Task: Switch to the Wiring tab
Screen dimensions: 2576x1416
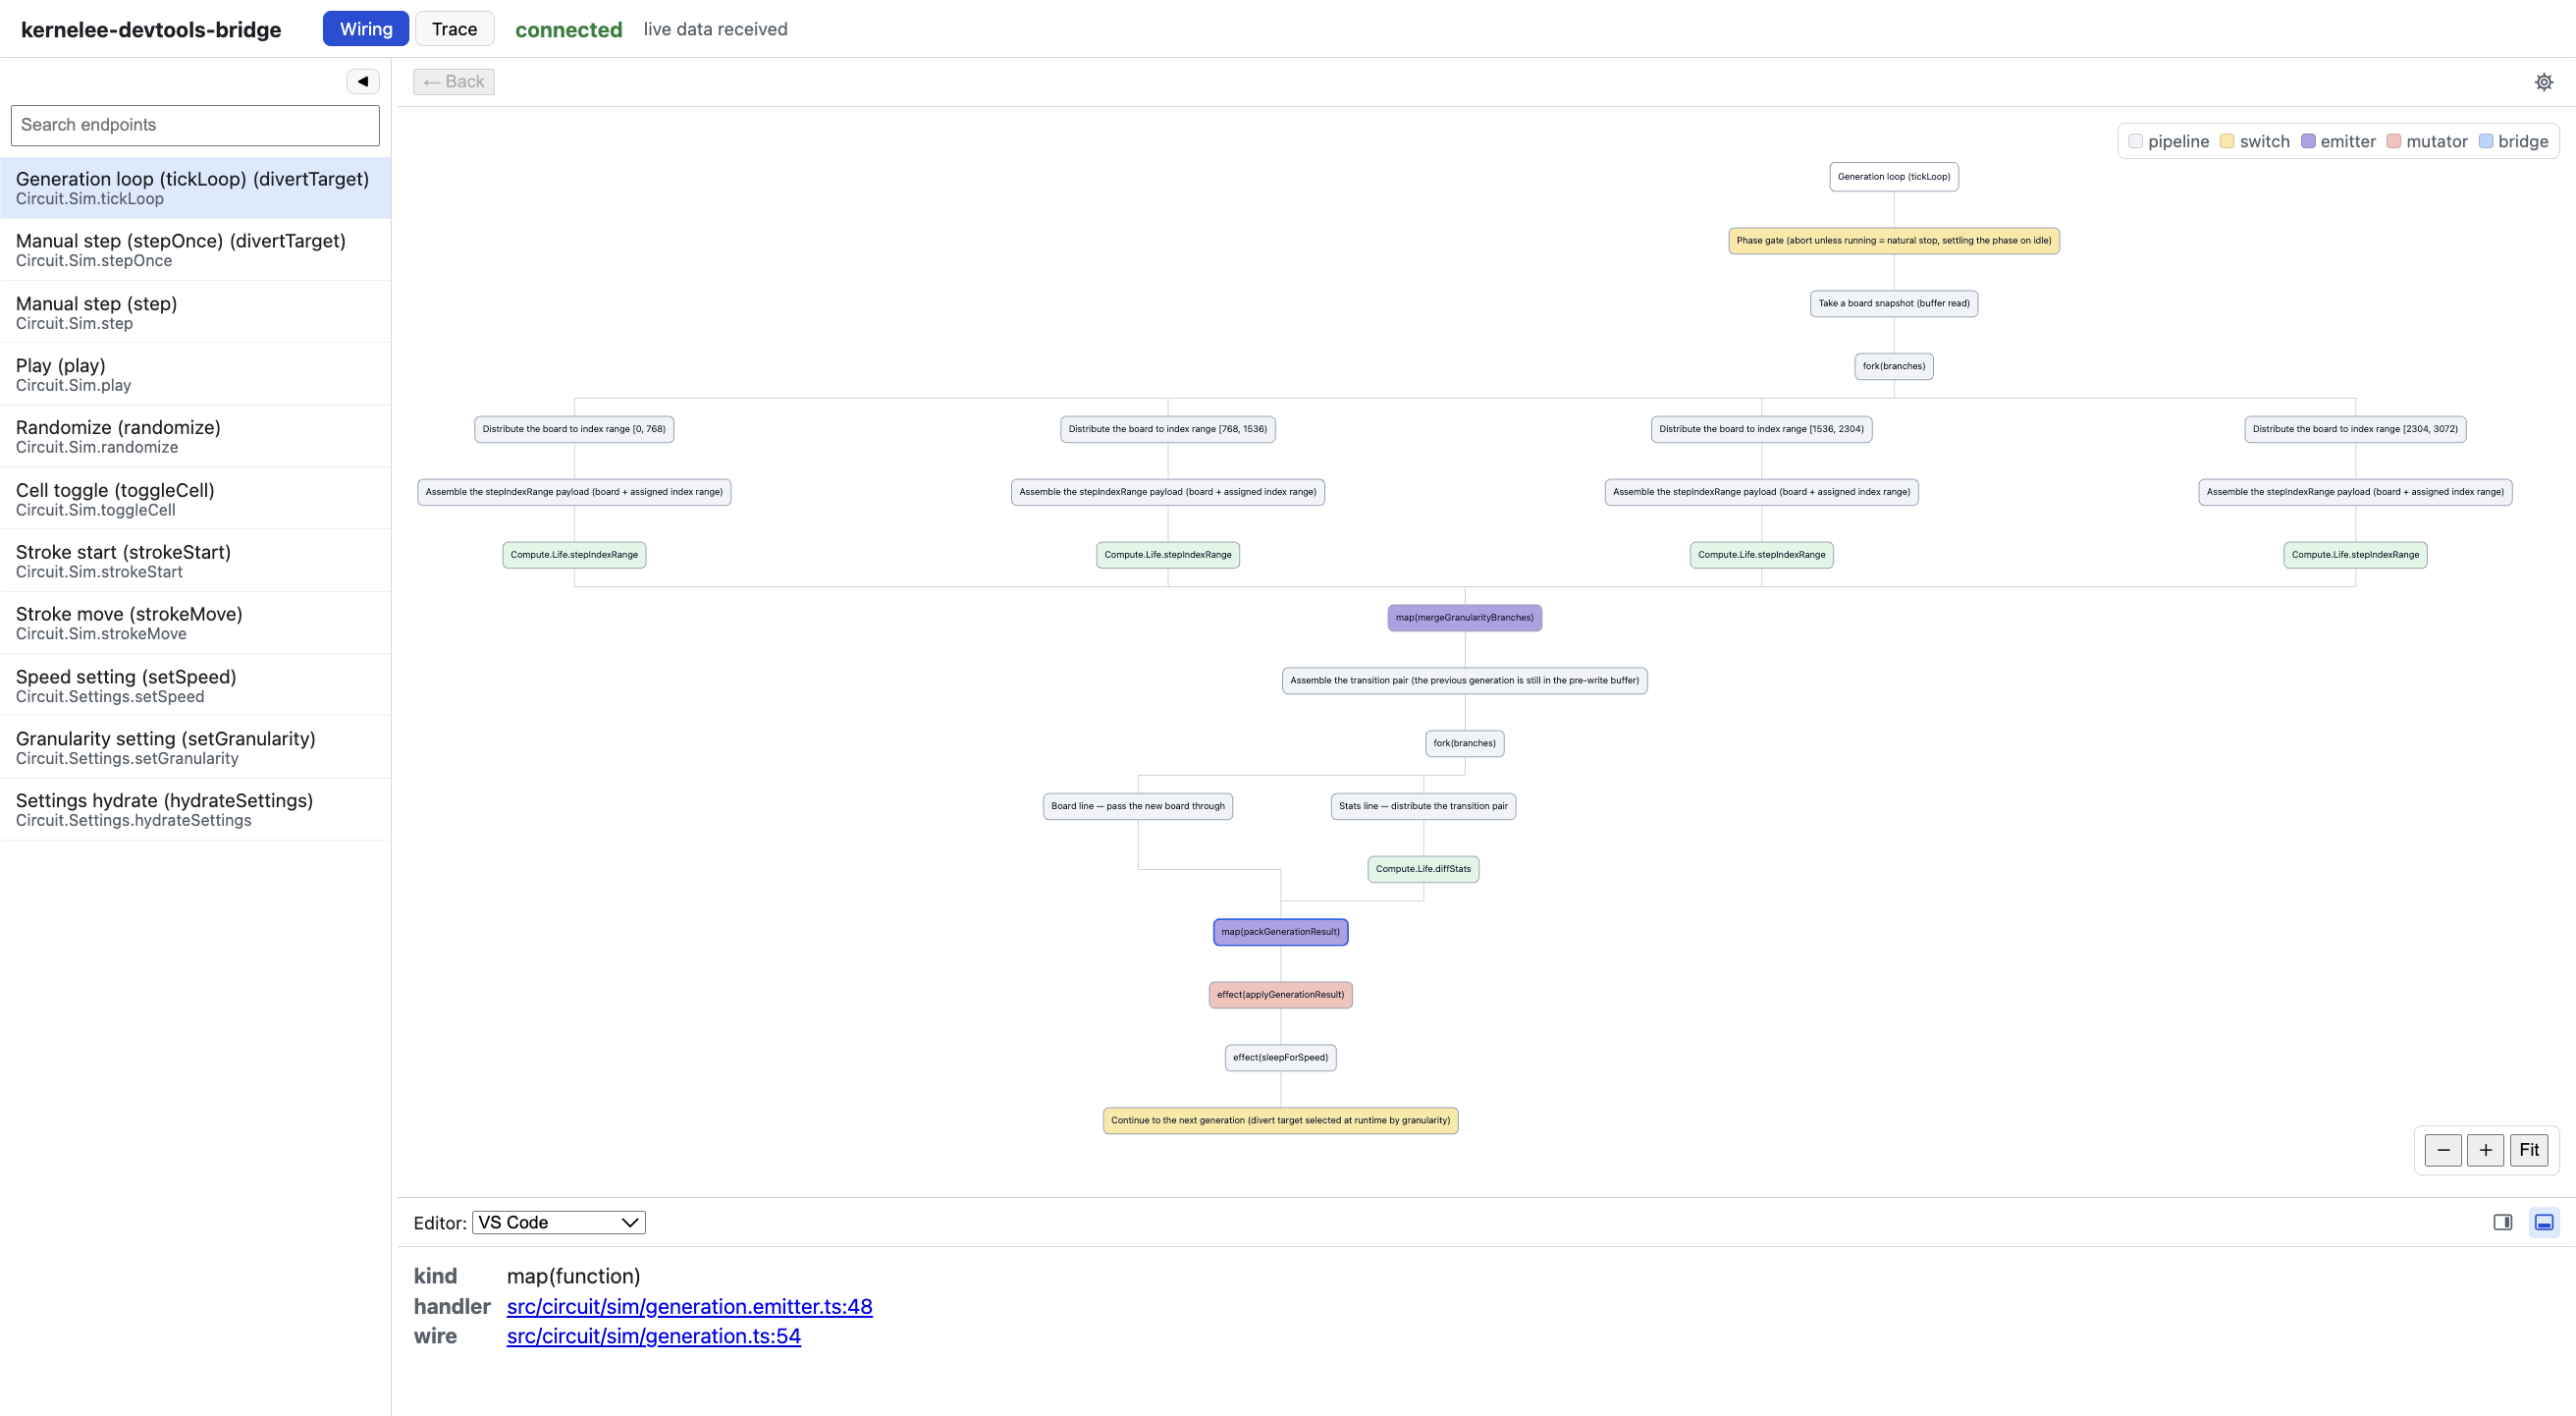Action: click(x=366, y=29)
